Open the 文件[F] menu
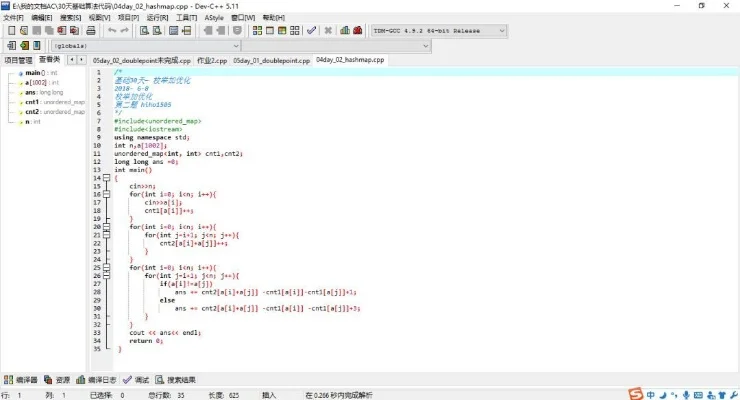 (x=13, y=17)
